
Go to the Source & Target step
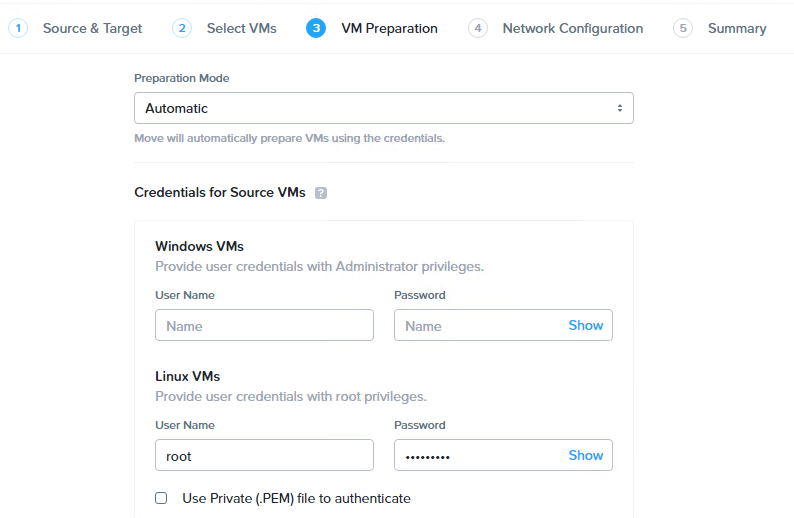pos(92,28)
